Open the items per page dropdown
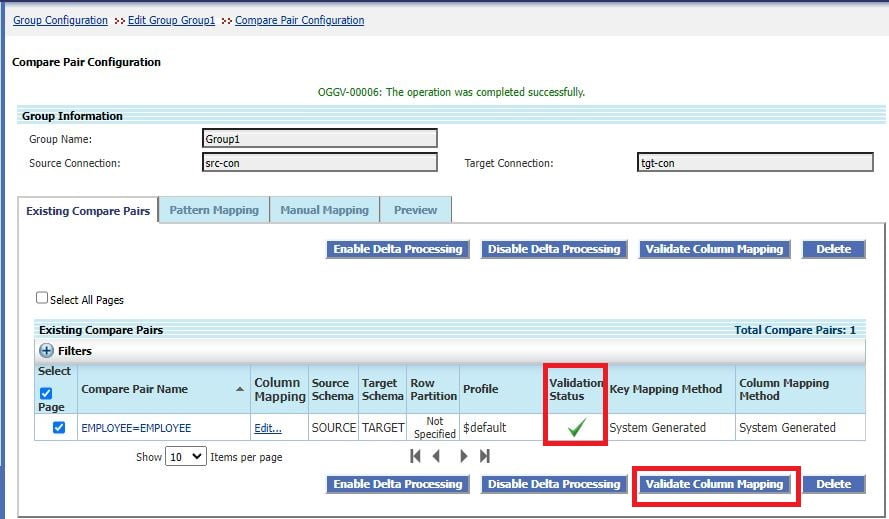The height and width of the screenshot is (519, 889). pos(185,457)
